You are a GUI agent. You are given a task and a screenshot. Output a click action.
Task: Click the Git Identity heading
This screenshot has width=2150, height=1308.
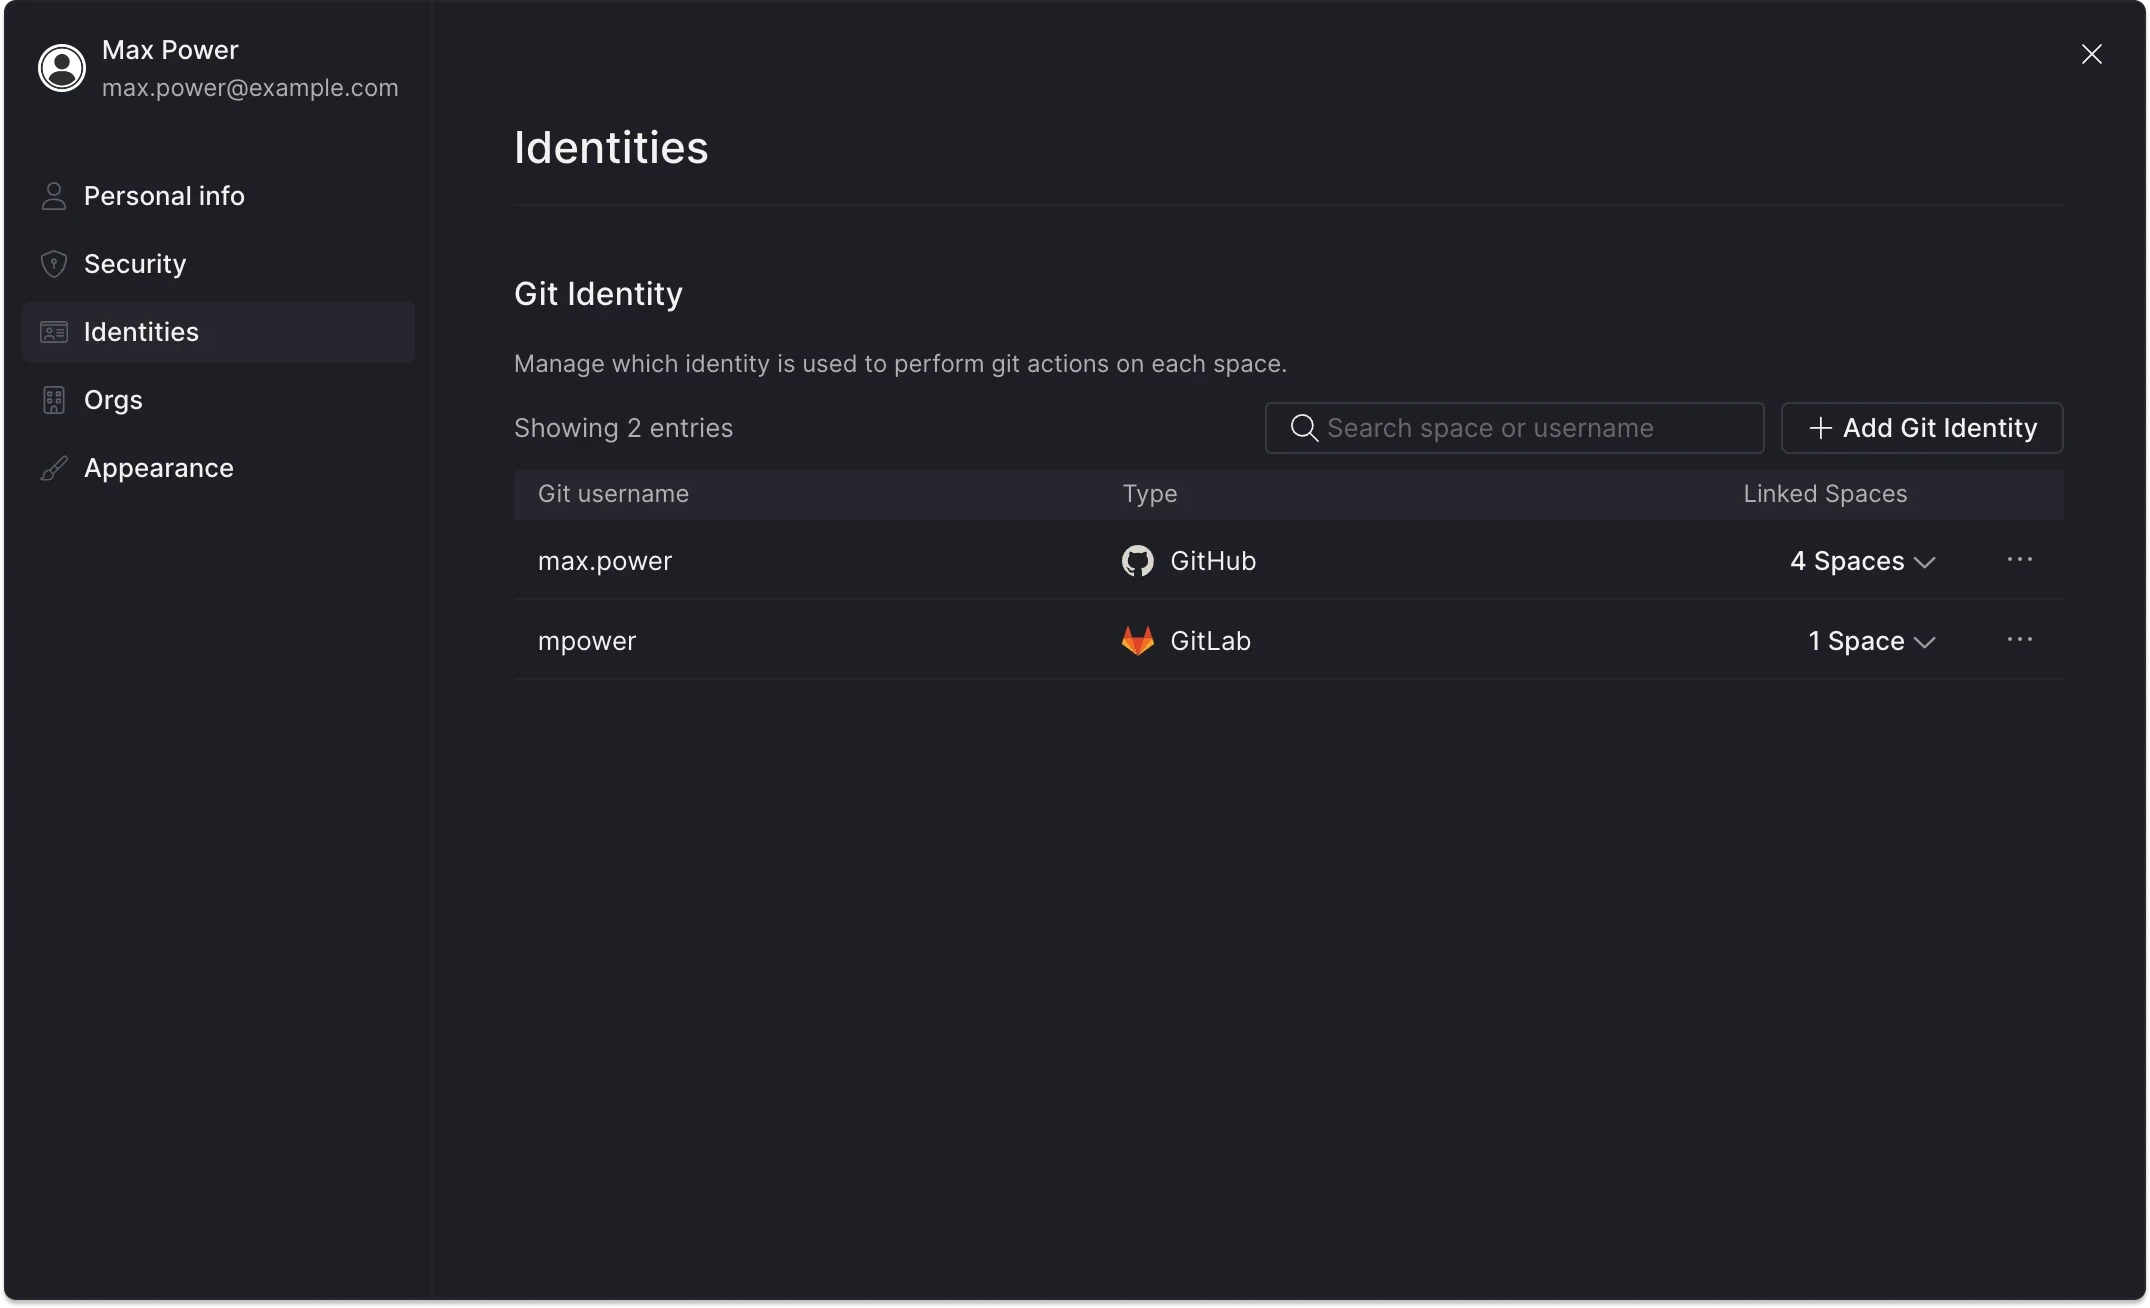point(598,294)
